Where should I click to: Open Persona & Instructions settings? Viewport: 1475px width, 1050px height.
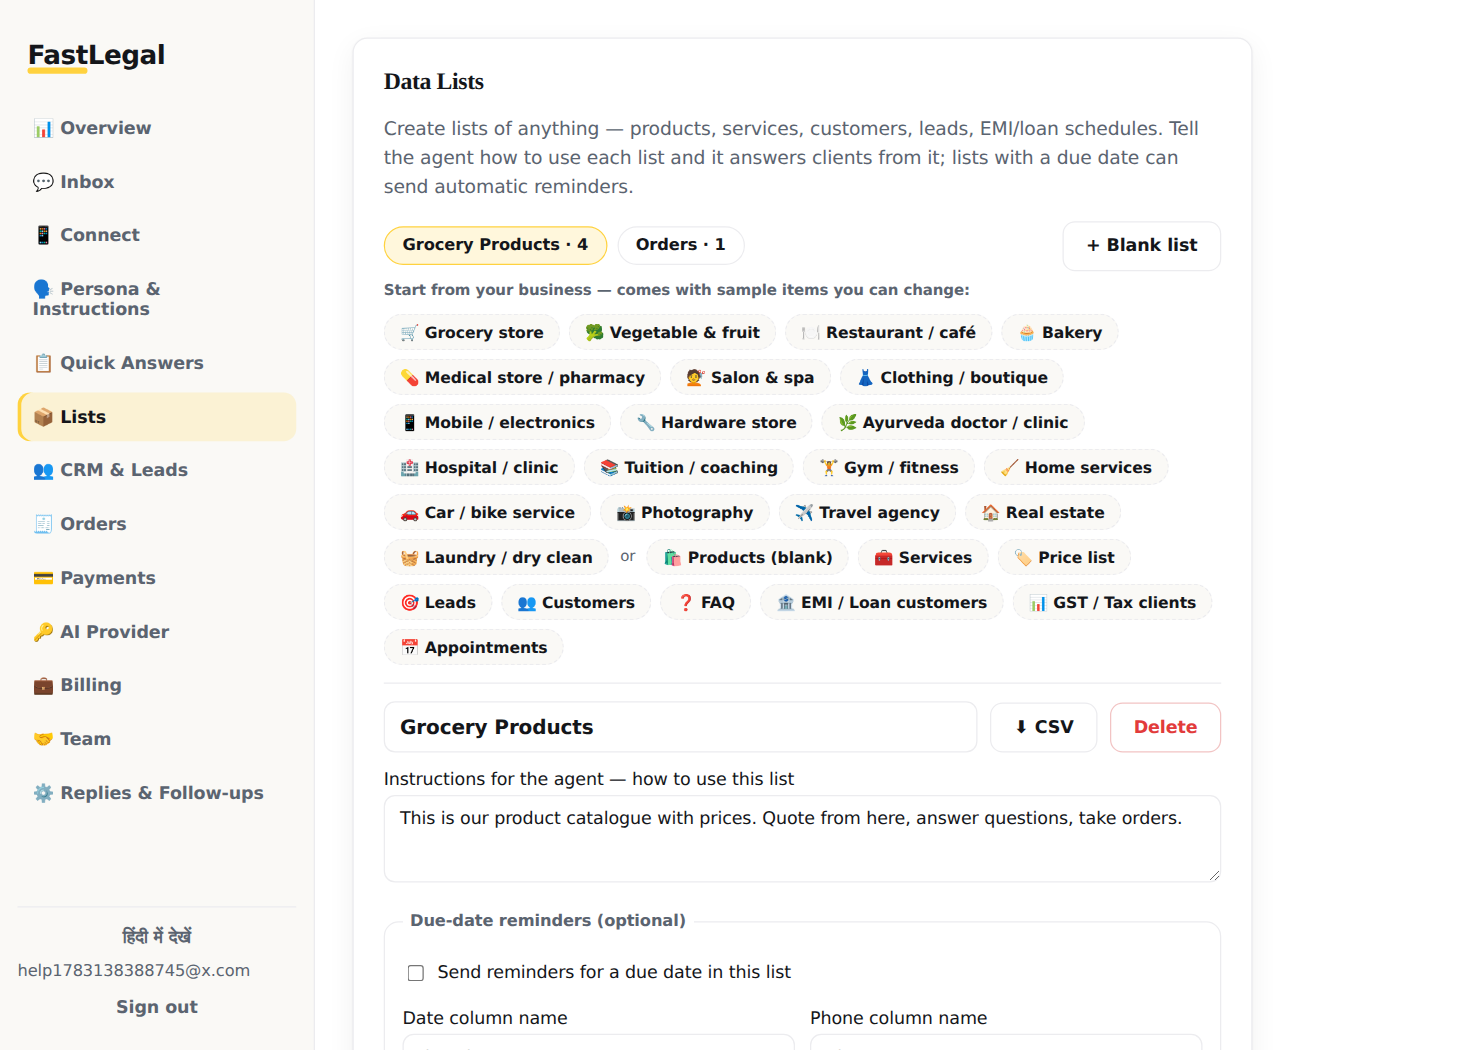click(157, 299)
